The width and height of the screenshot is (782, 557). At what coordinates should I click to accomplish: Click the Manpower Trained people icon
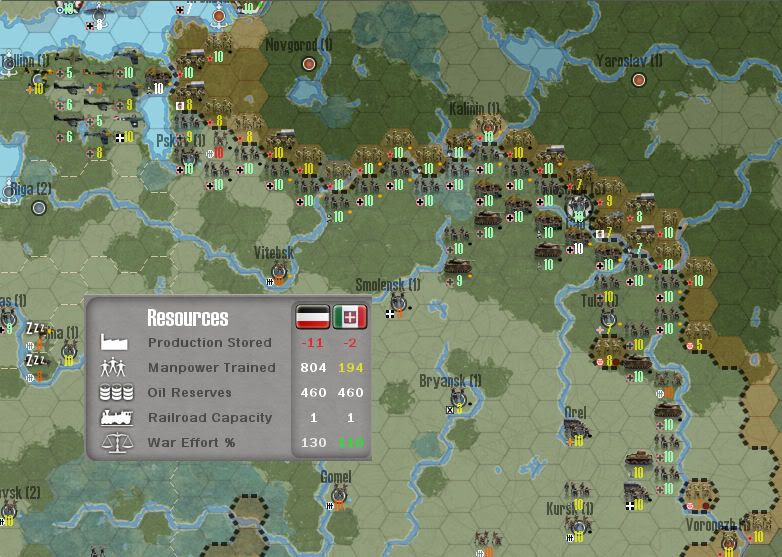pyautogui.click(x=115, y=368)
